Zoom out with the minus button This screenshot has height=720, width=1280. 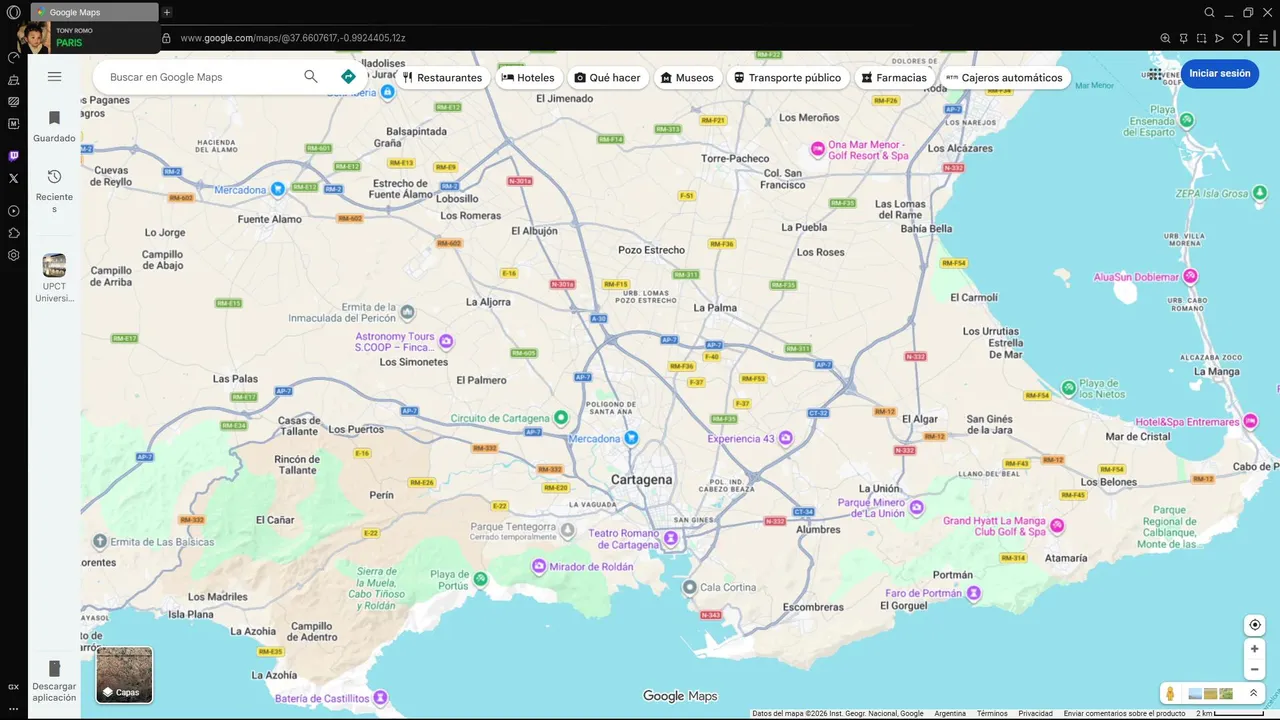1254,669
